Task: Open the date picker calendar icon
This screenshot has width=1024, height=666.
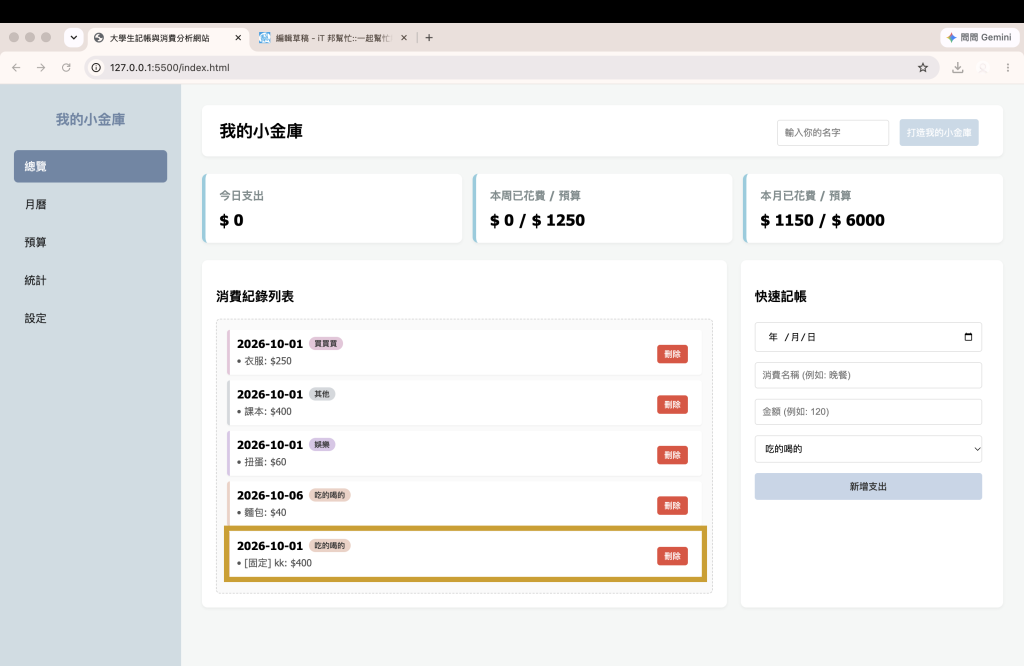Action: [968, 337]
